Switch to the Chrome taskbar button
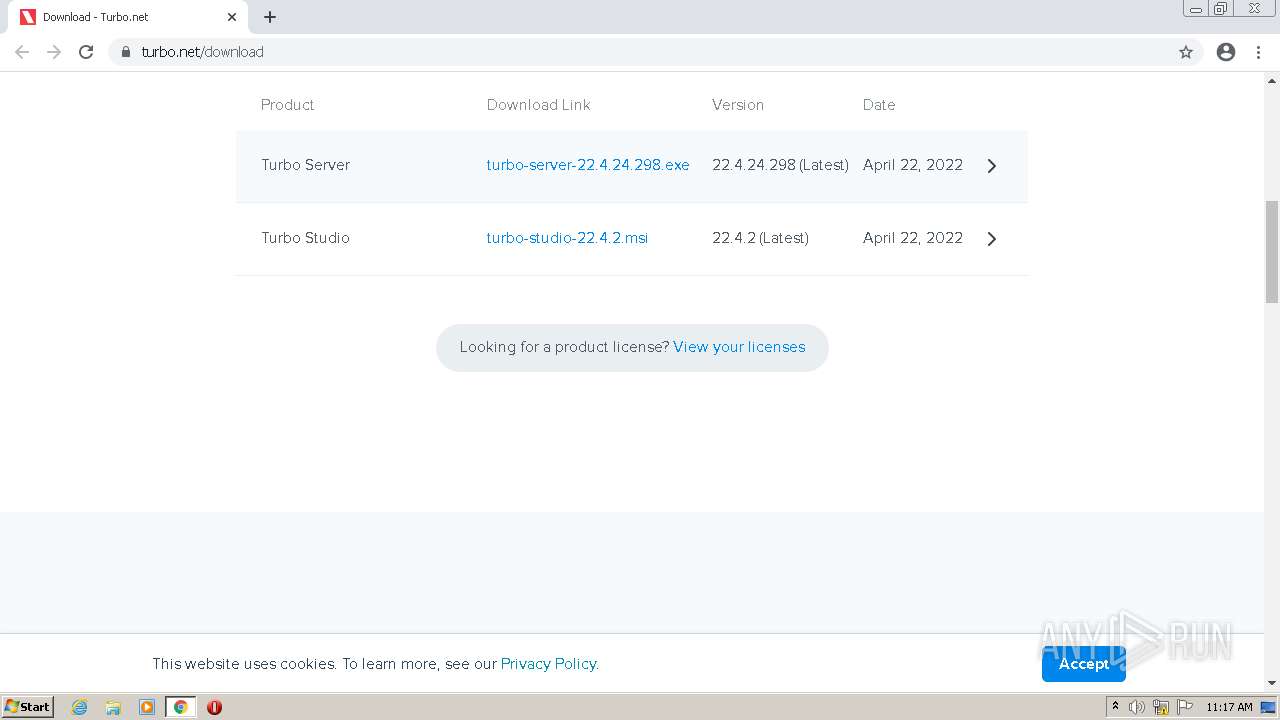This screenshot has width=1280, height=720. click(x=180, y=707)
